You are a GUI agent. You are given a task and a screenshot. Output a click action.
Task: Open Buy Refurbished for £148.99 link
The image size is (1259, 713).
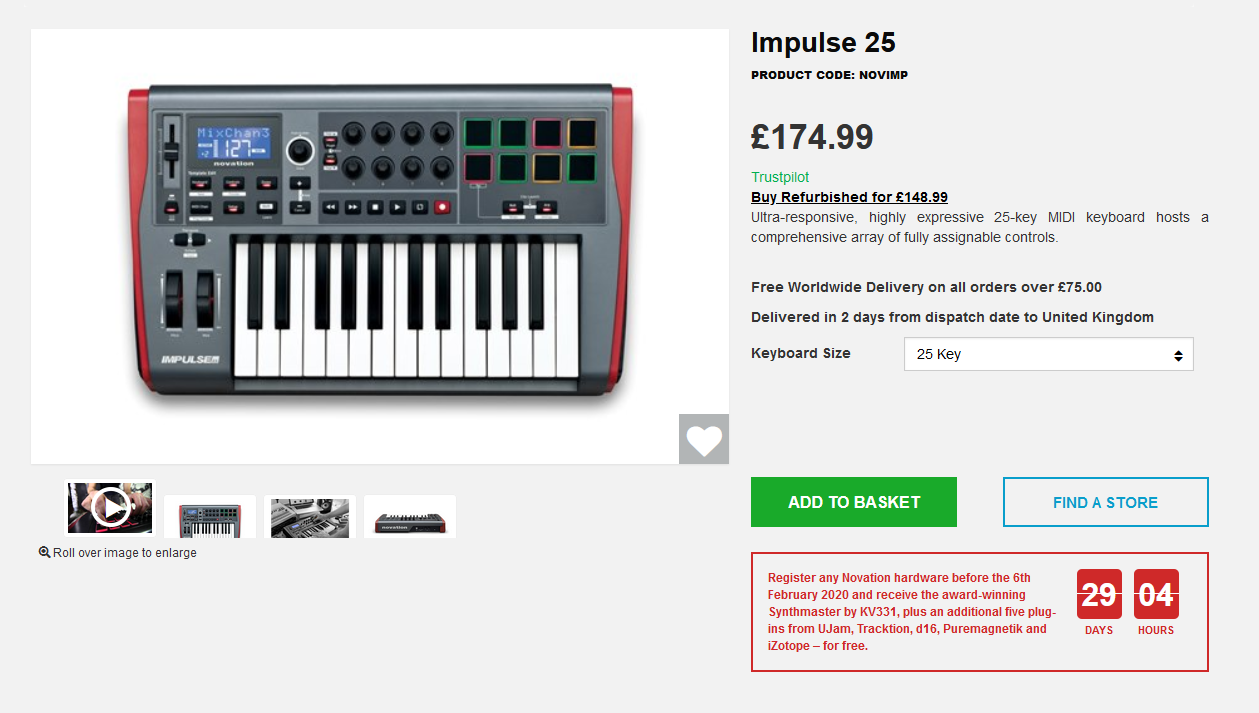pyautogui.click(x=849, y=197)
